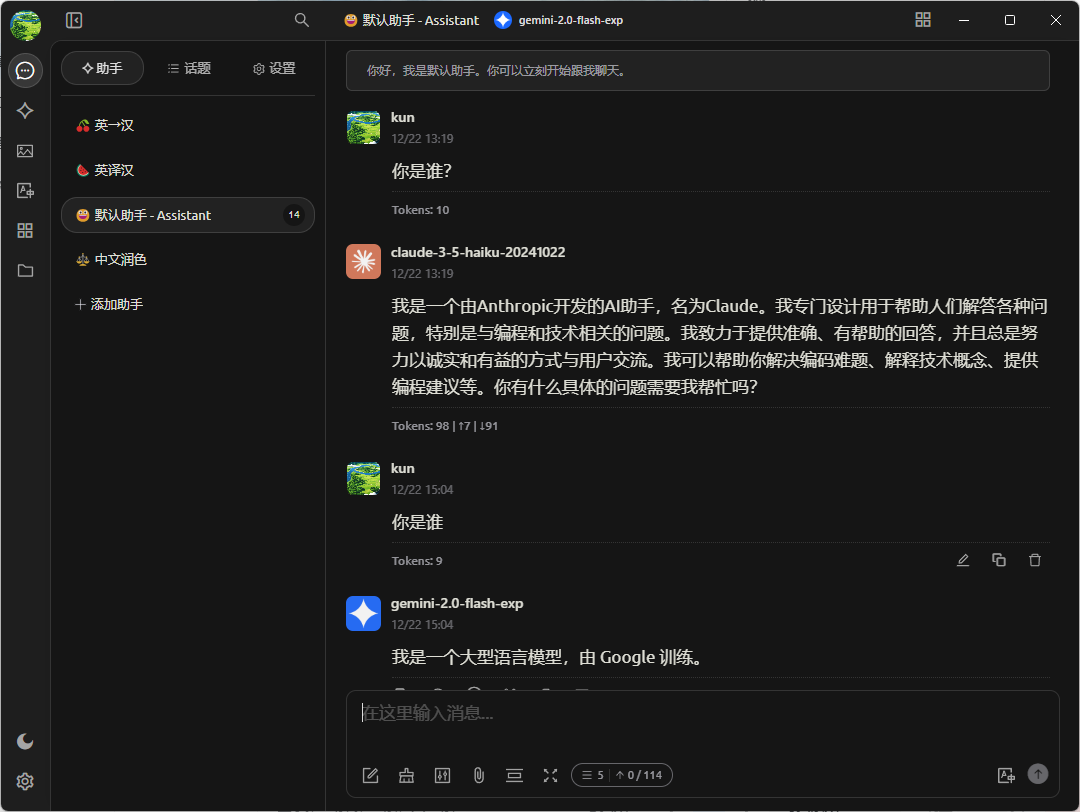
Task: Switch to the 话题 tab
Action: (x=188, y=68)
